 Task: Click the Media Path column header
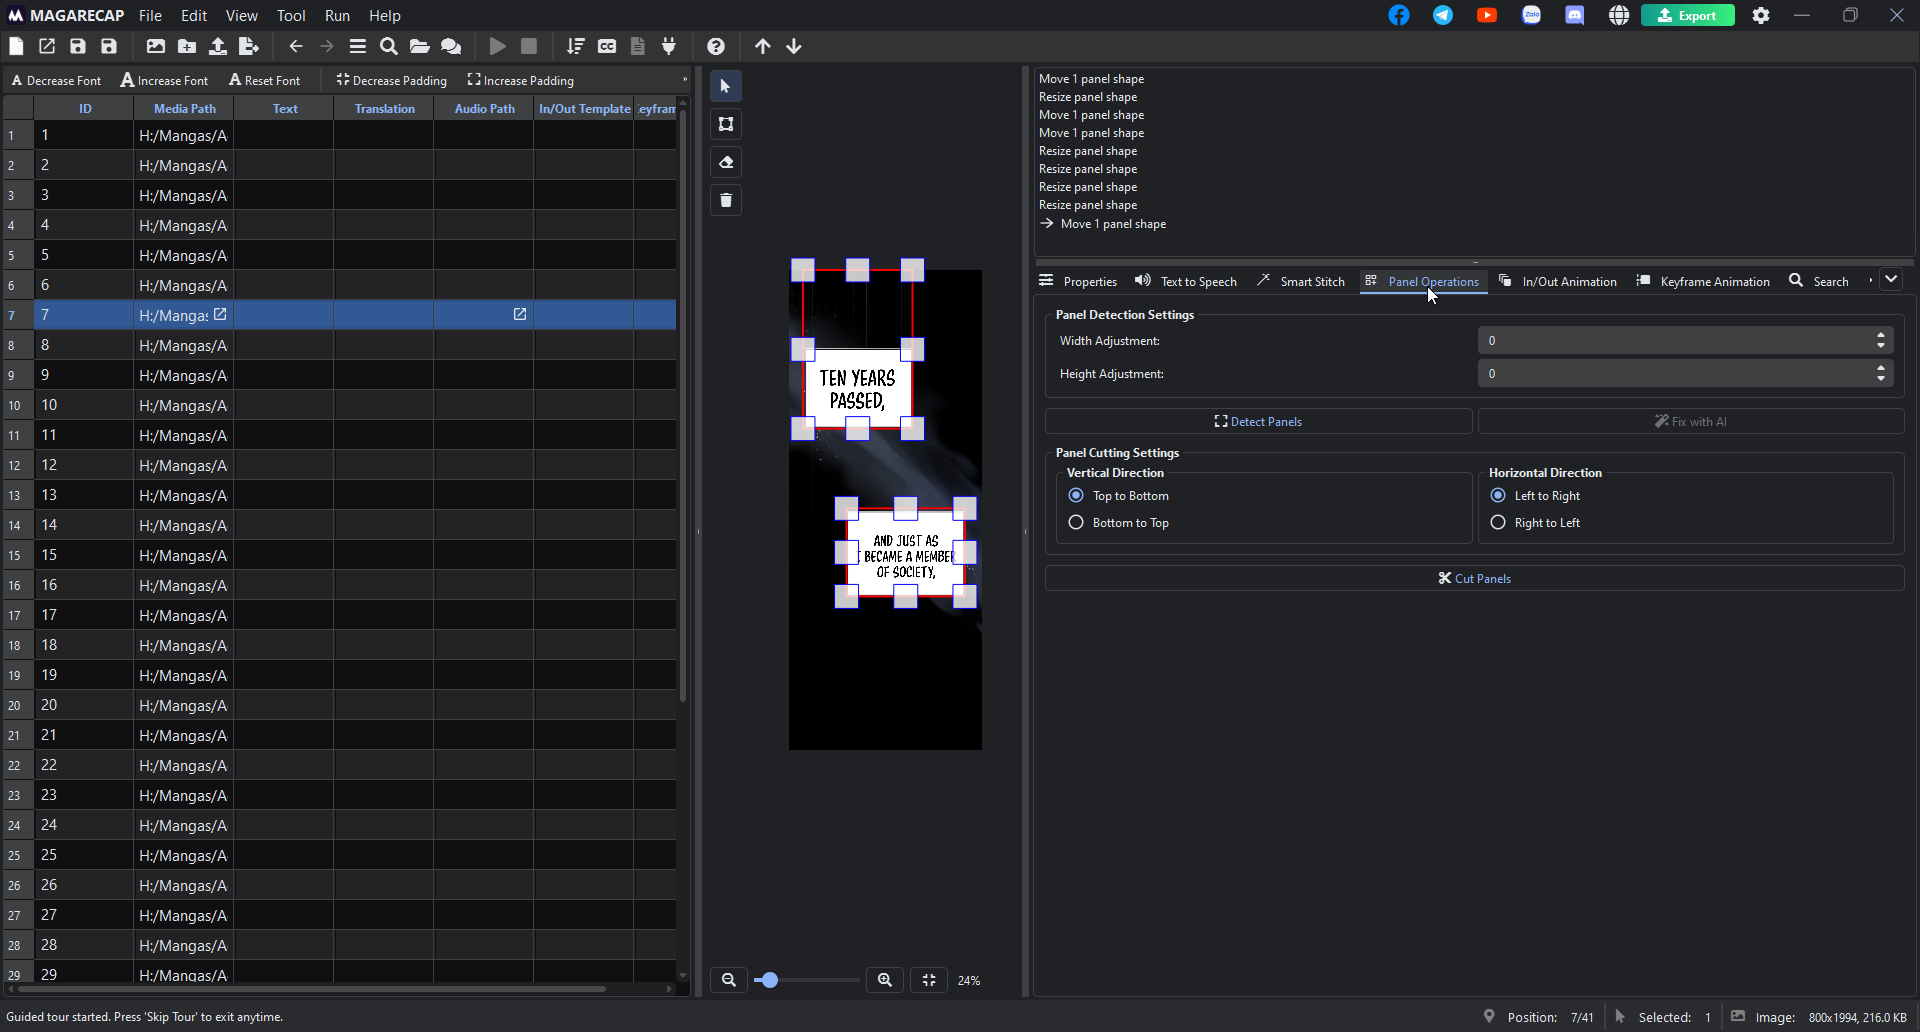pyautogui.click(x=184, y=108)
